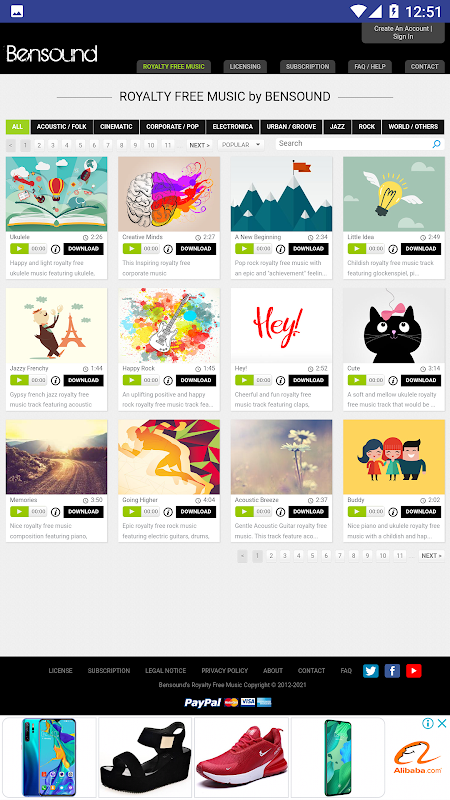
Task: Open Bensound's Twitter page icon
Action: coord(371,670)
